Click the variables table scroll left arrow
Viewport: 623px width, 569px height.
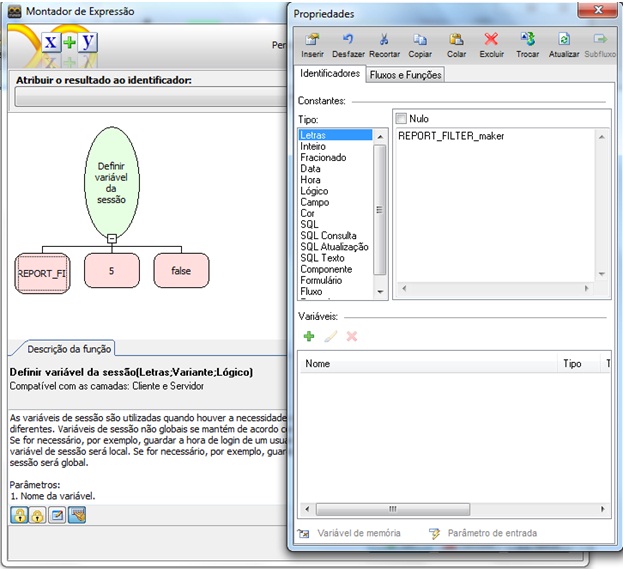pyautogui.click(x=307, y=509)
